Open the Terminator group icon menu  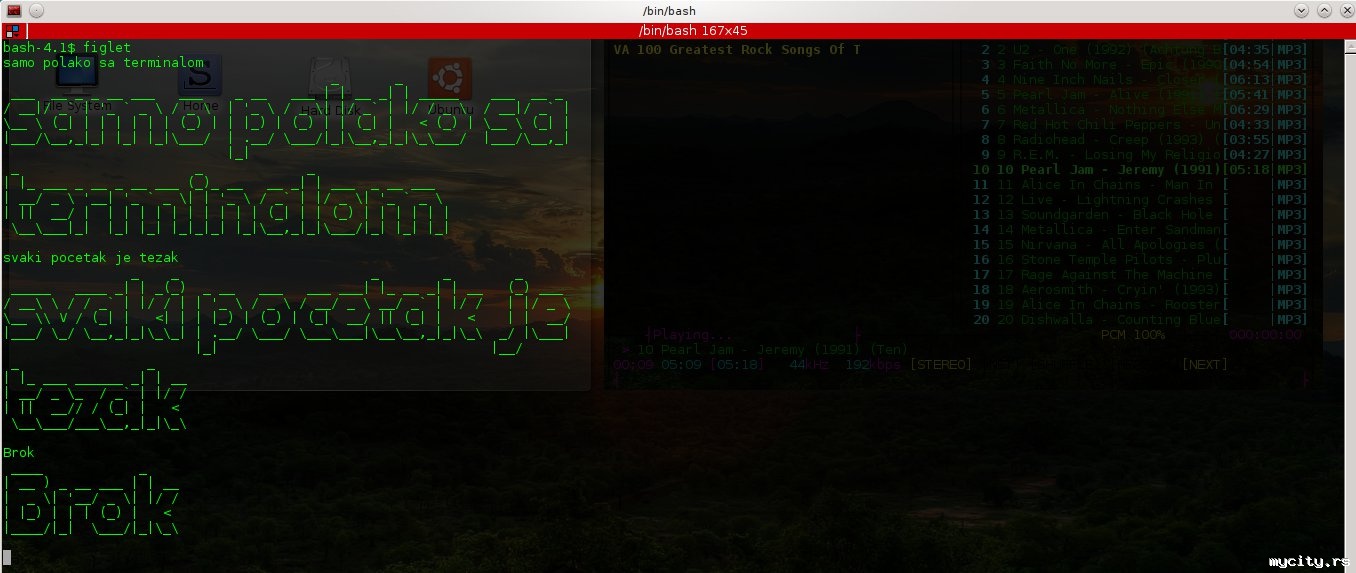pyautogui.click(x=11, y=31)
